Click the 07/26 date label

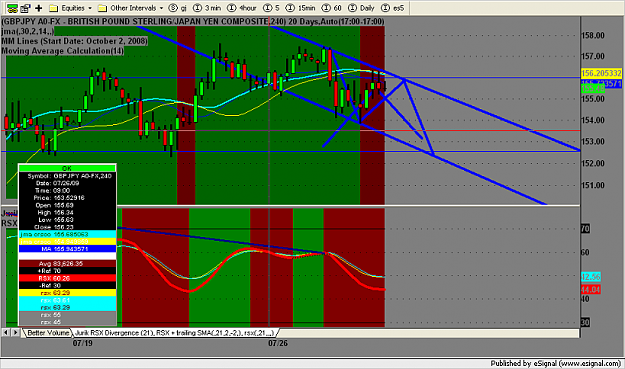pos(278,343)
